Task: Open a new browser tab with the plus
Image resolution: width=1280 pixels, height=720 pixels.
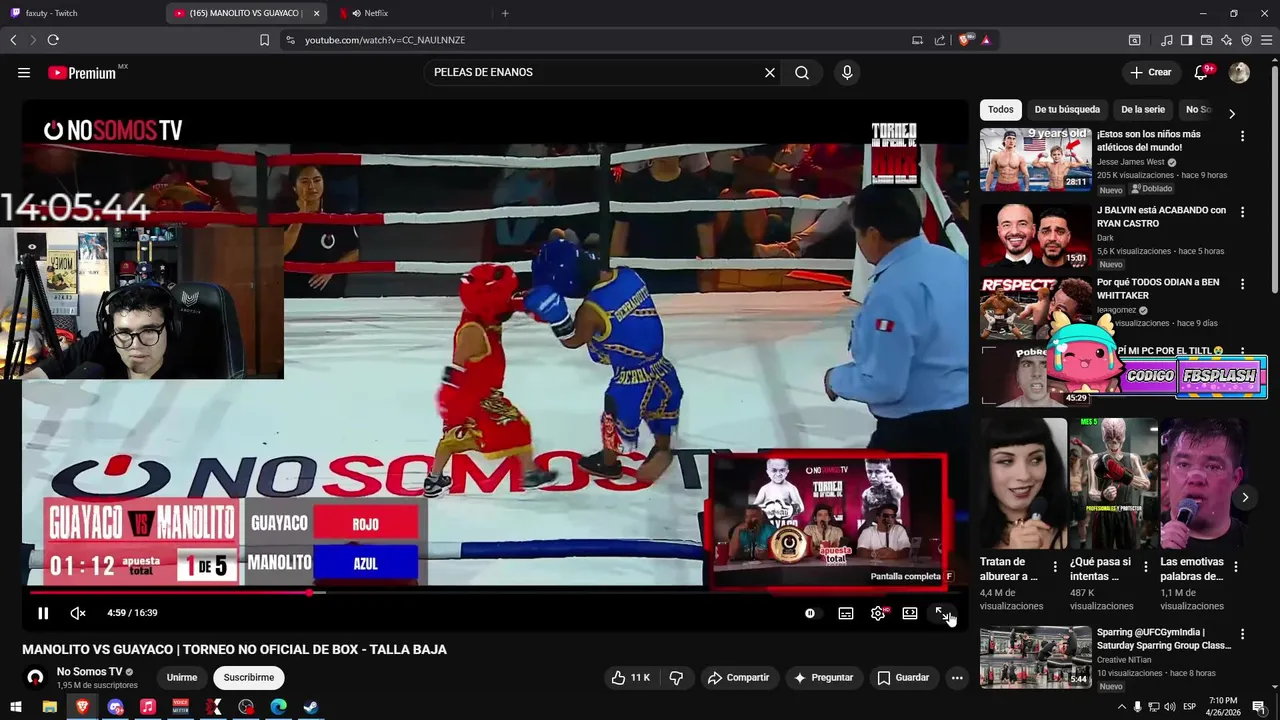Action: coord(505,13)
